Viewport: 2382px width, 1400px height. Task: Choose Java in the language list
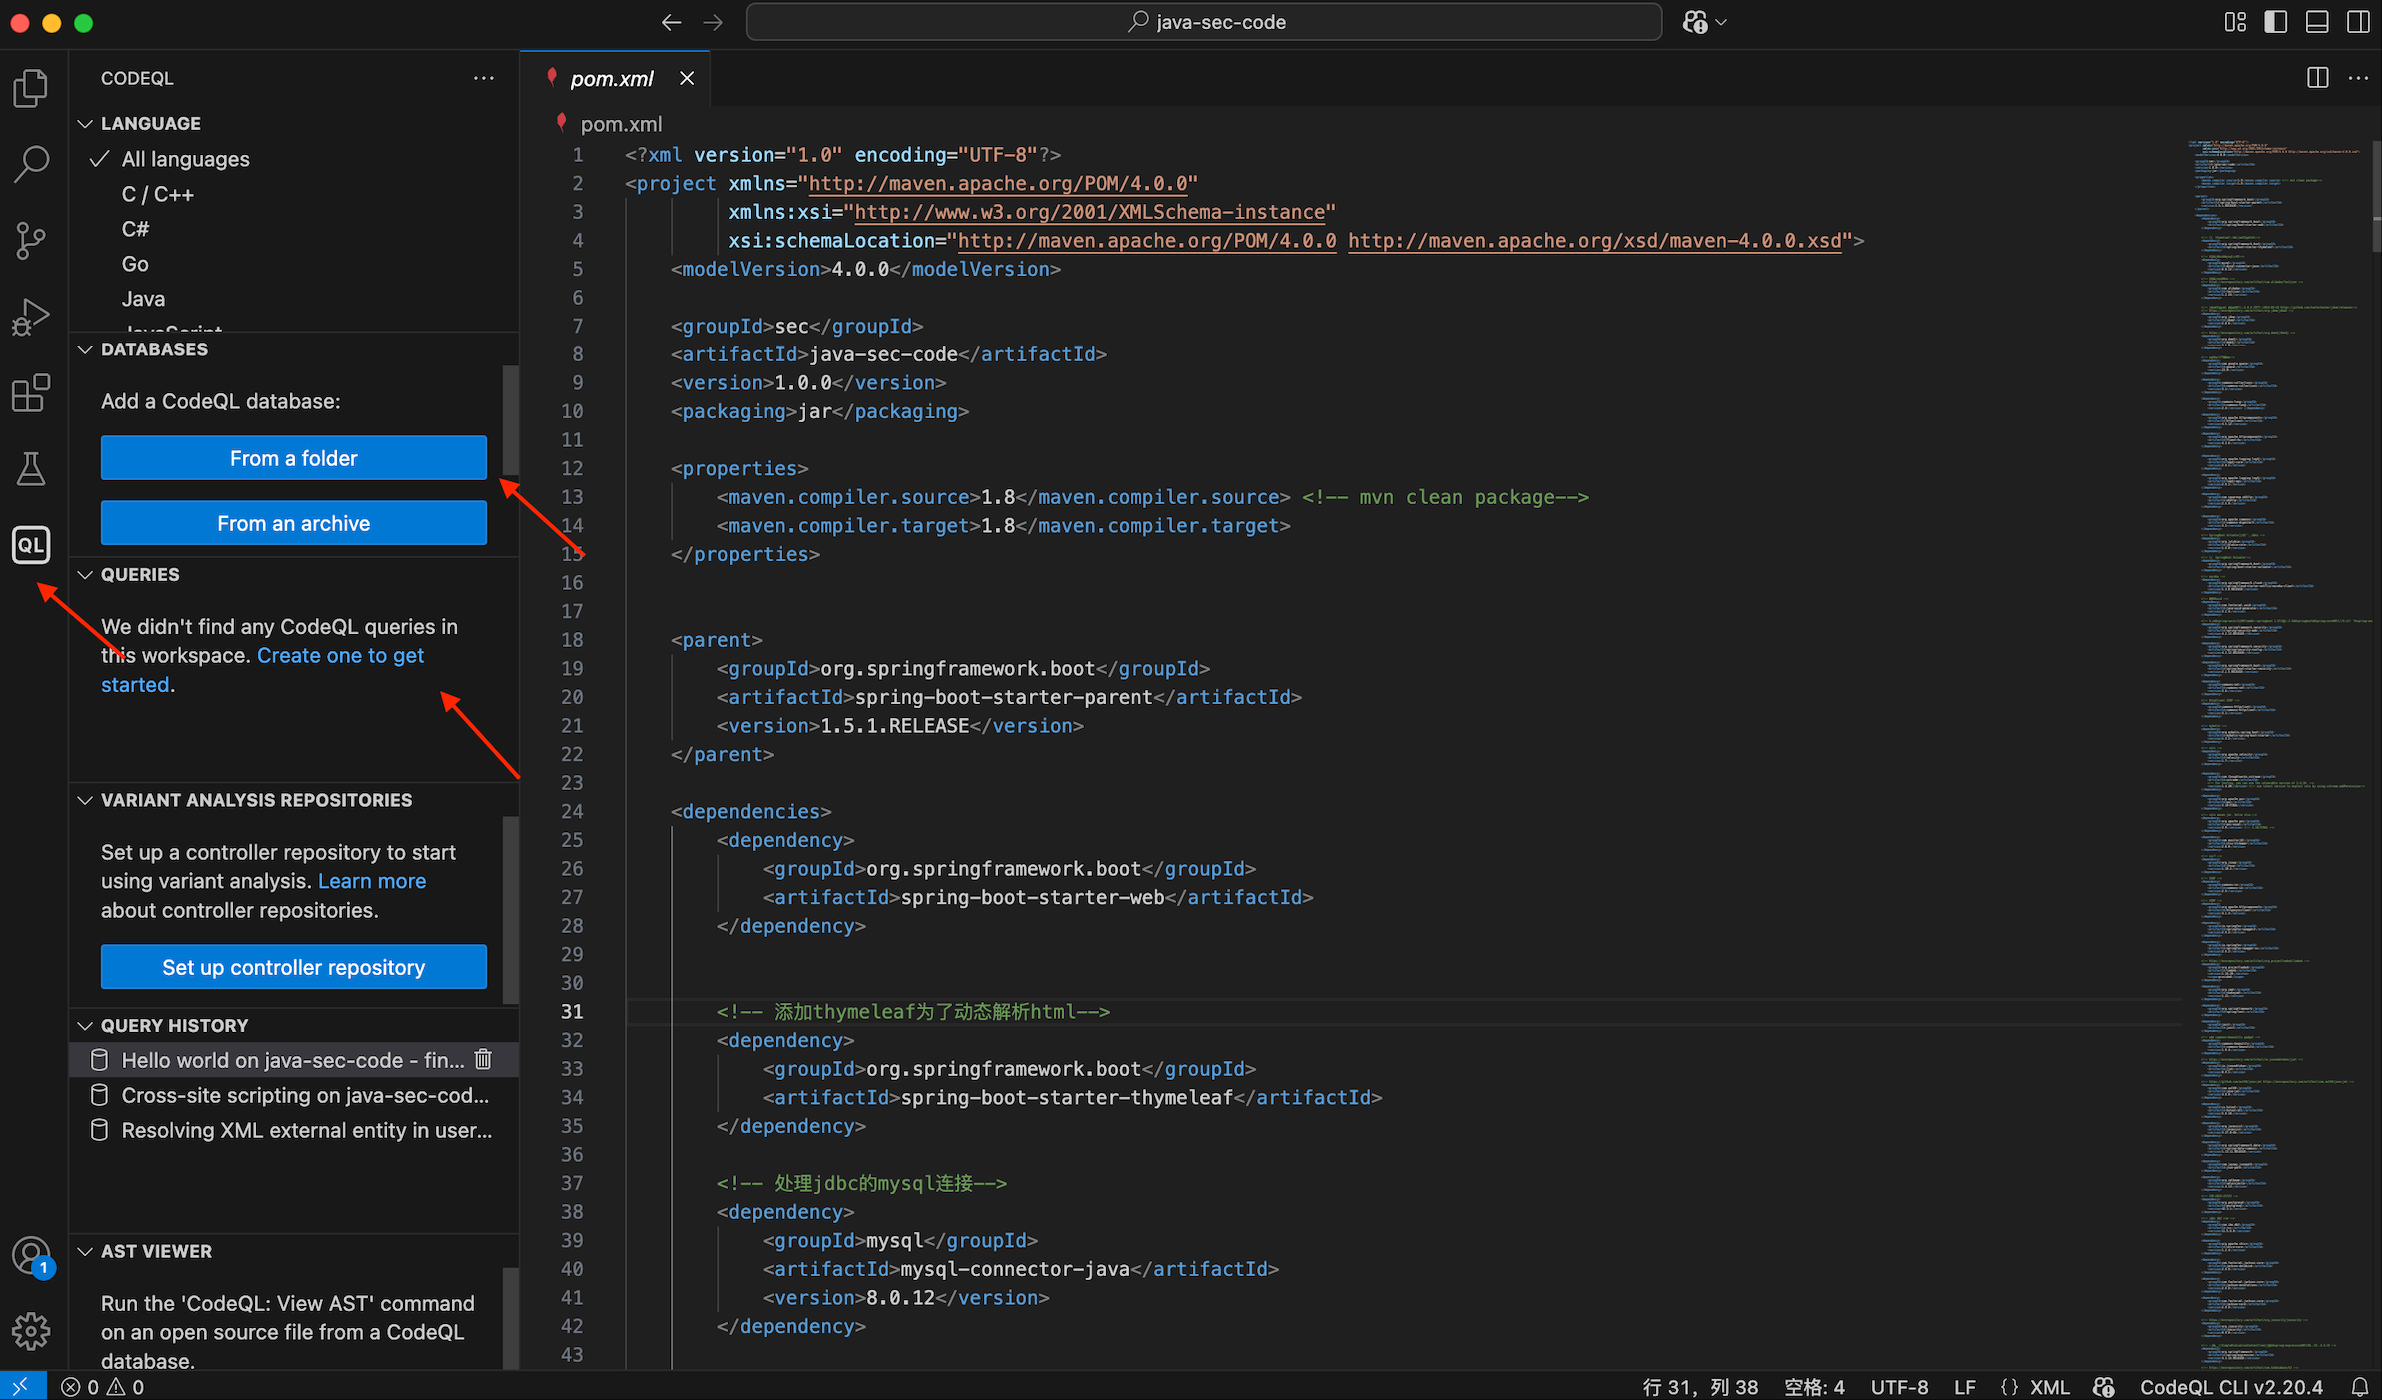click(143, 299)
